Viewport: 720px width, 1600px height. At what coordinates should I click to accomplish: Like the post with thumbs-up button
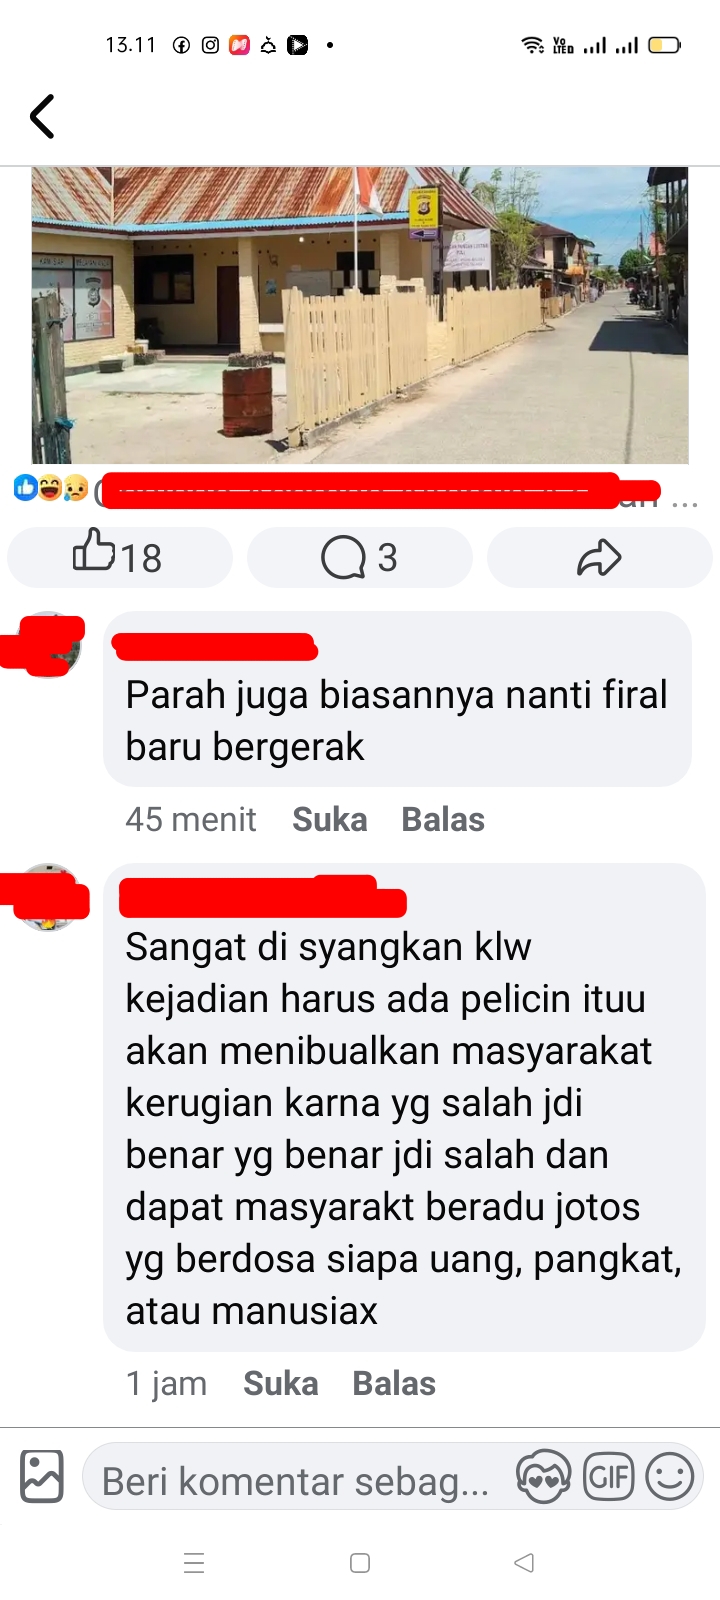pyautogui.click(x=119, y=557)
